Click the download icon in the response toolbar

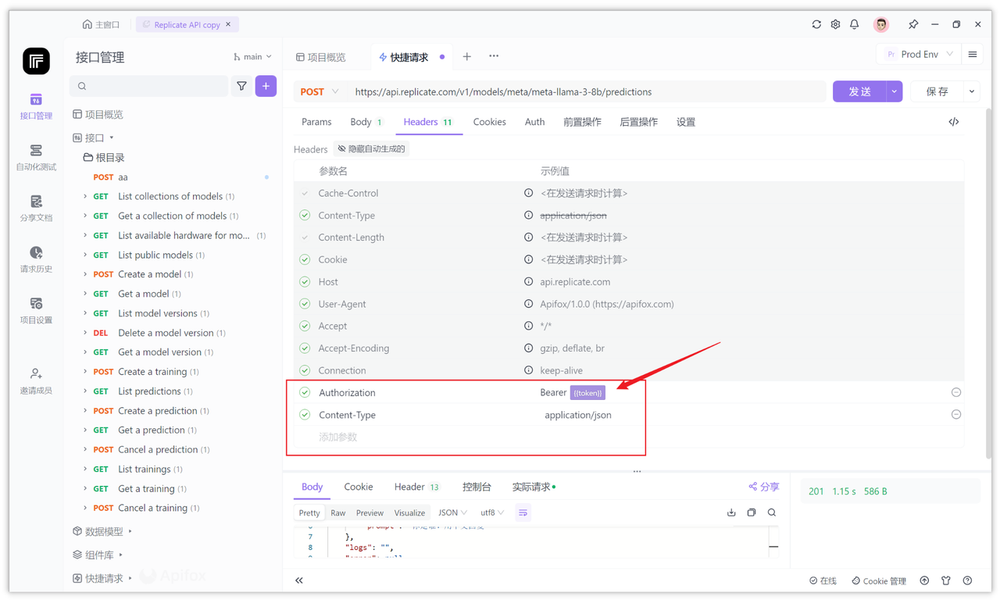(x=731, y=512)
